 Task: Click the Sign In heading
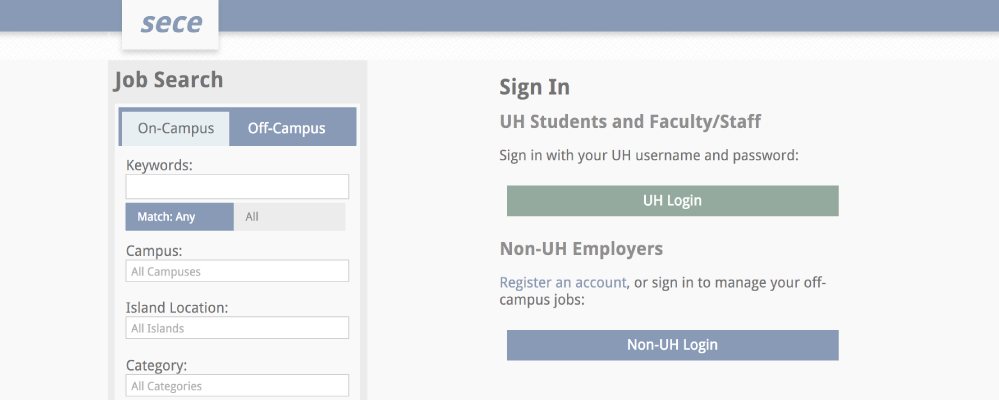535,87
